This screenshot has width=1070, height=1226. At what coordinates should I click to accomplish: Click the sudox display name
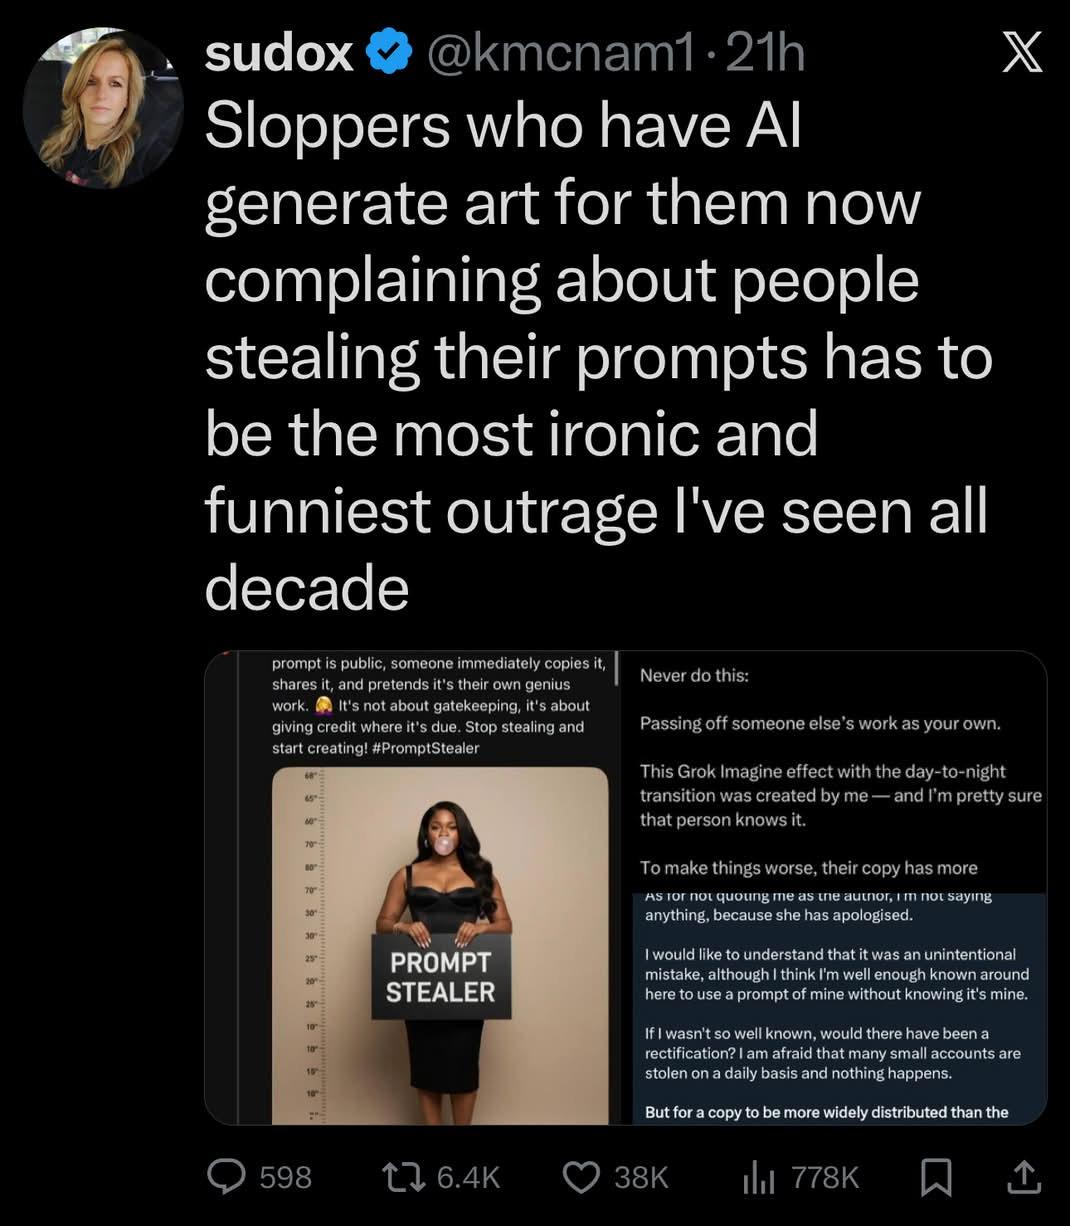279,53
